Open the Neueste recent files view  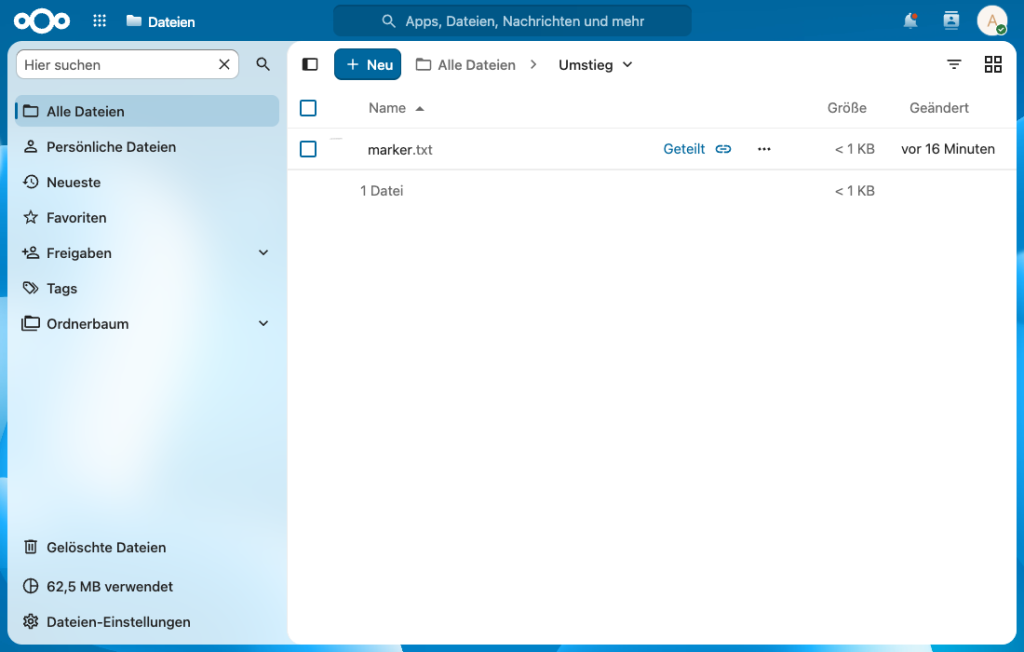tap(148, 182)
